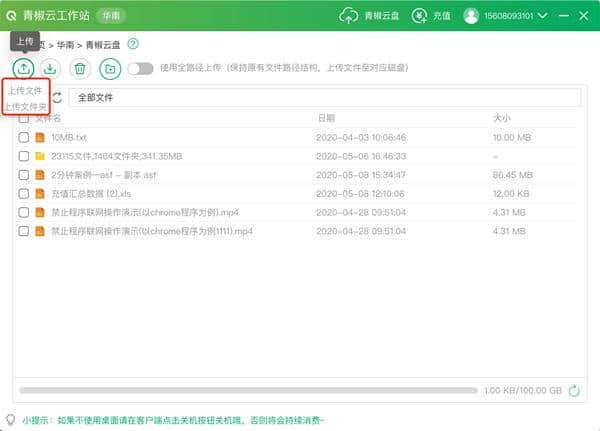Click the refresh icon beside the path field
This screenshot has width=600, height=431.
point(57,98)
